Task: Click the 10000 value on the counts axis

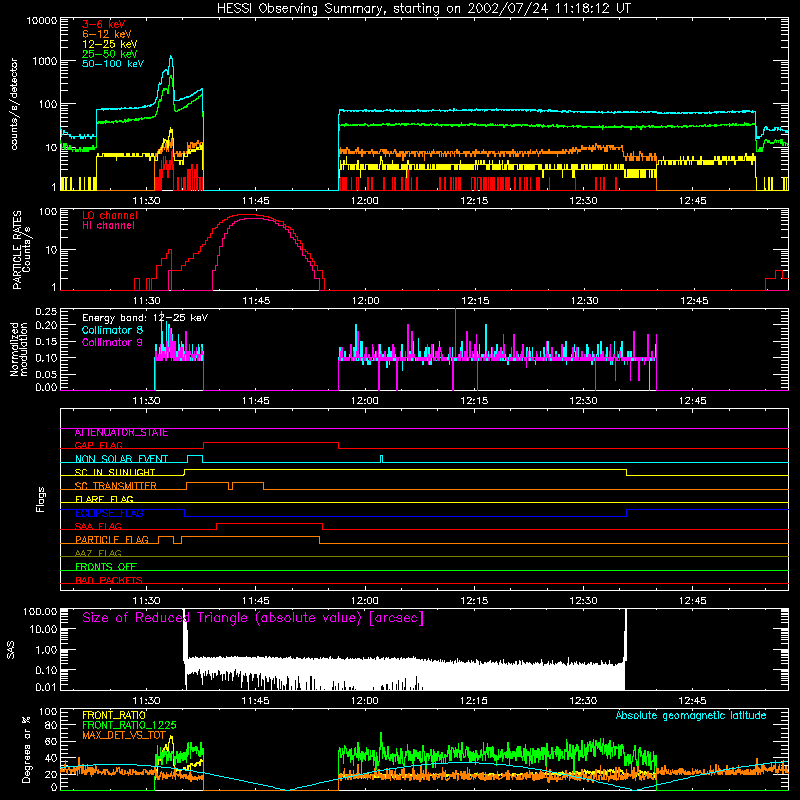Action: (x=42, y=20)
